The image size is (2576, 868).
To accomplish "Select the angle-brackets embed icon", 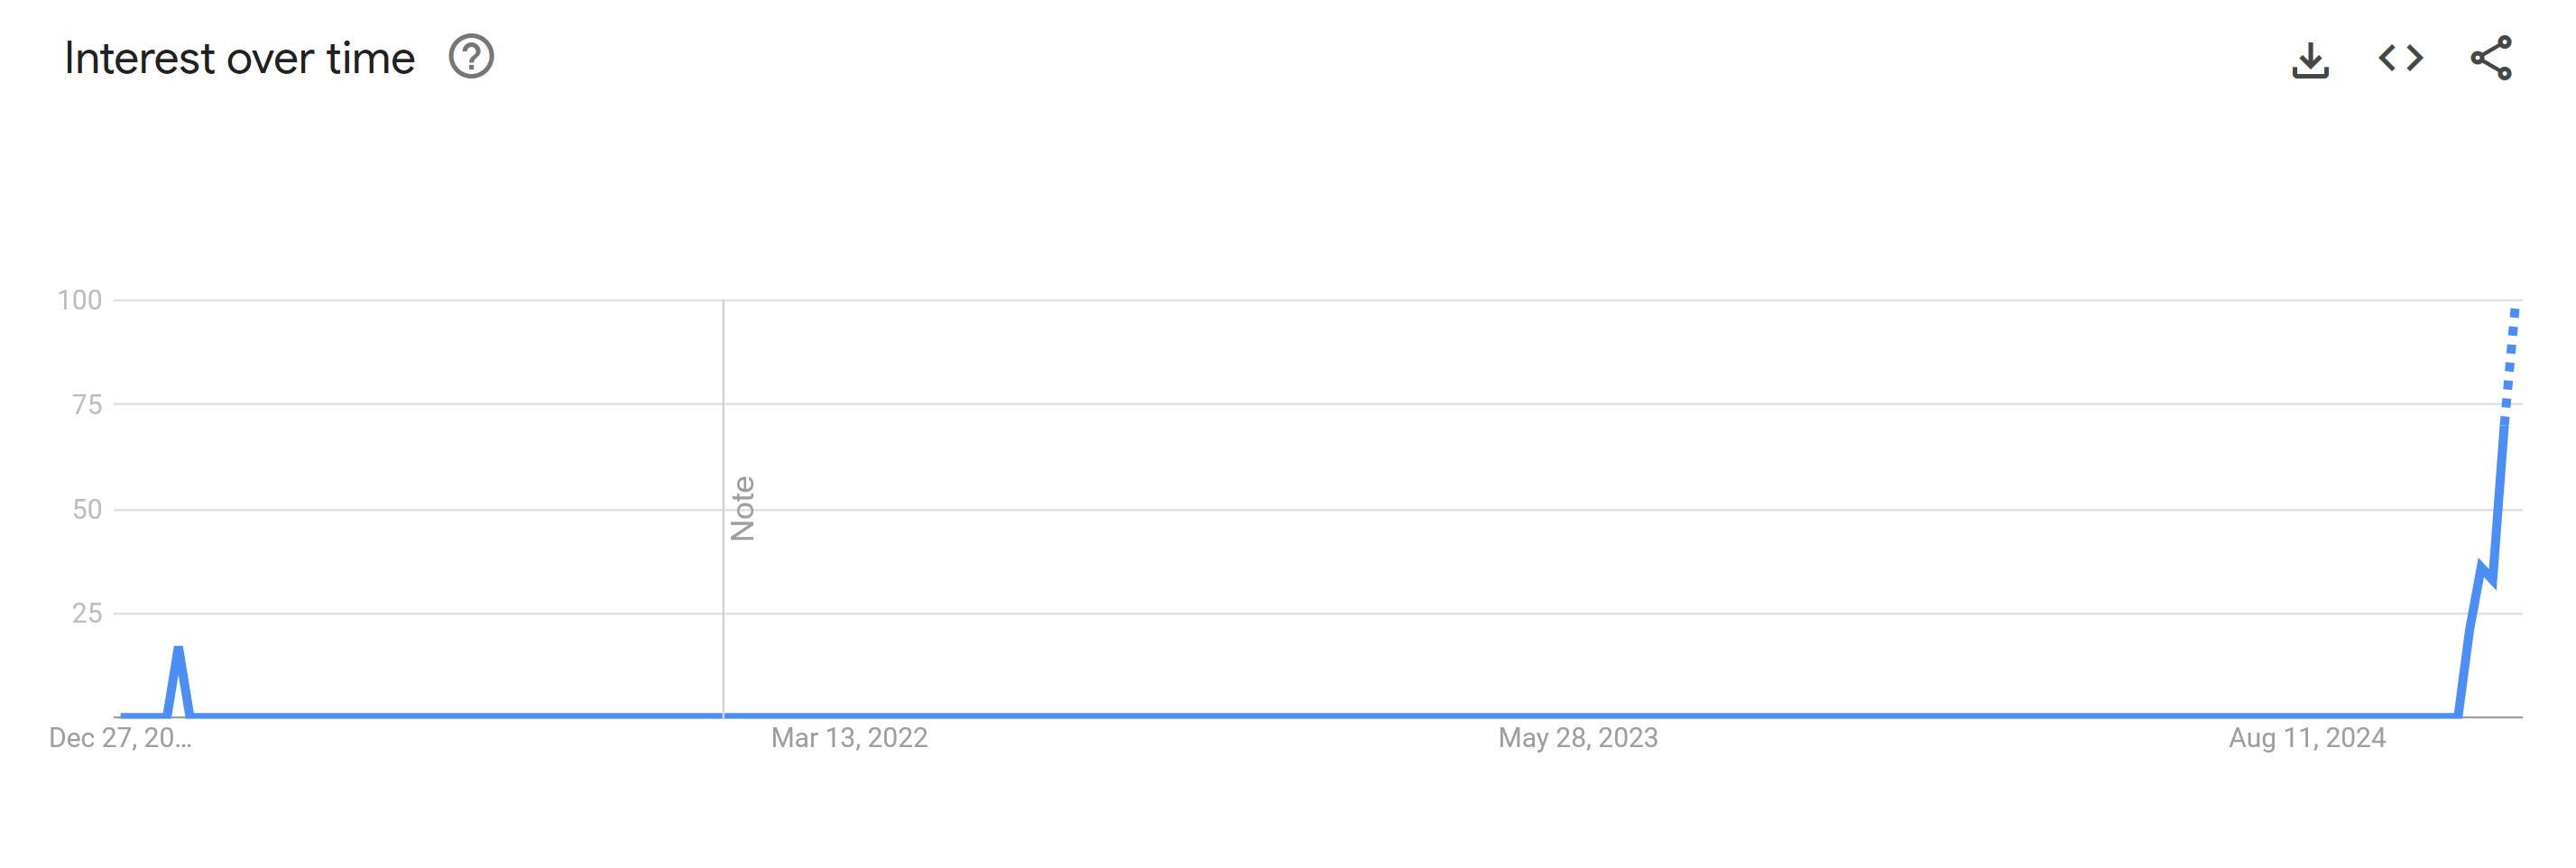I will click(x=2402, y=60).
